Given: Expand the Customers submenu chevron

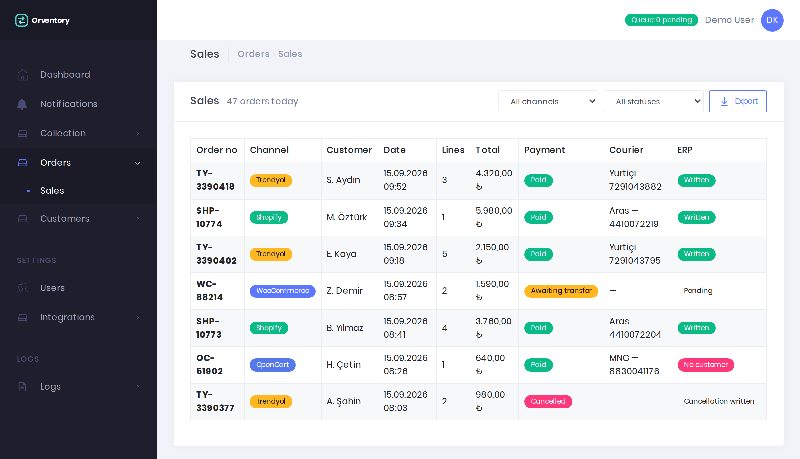Looking at the screenshot, I should coord(138,219).
